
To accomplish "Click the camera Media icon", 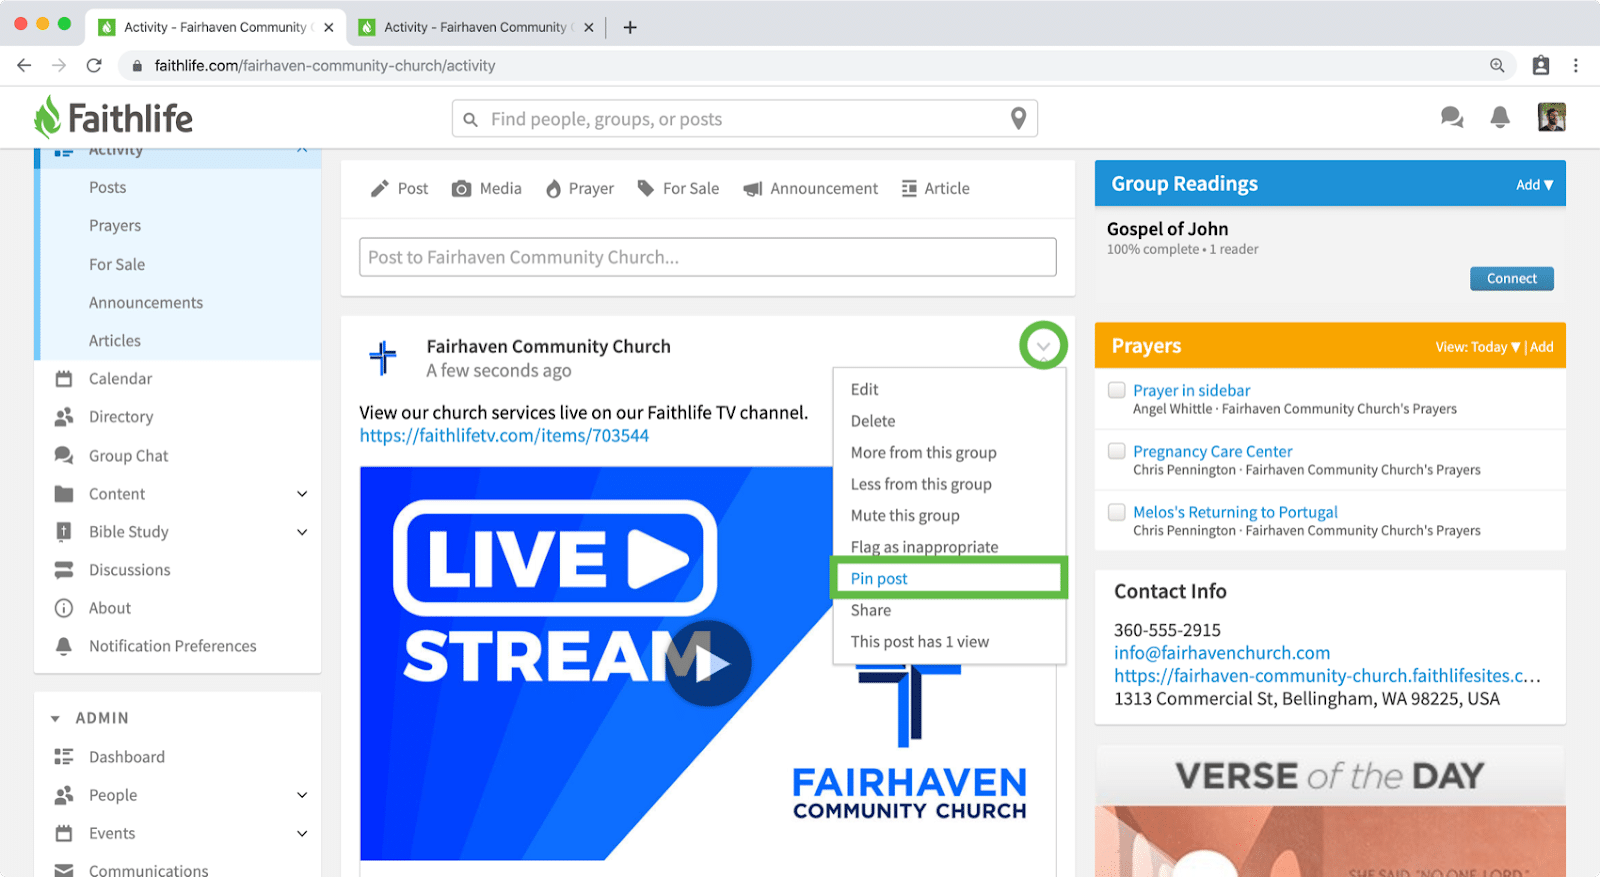I will point(461,188).
